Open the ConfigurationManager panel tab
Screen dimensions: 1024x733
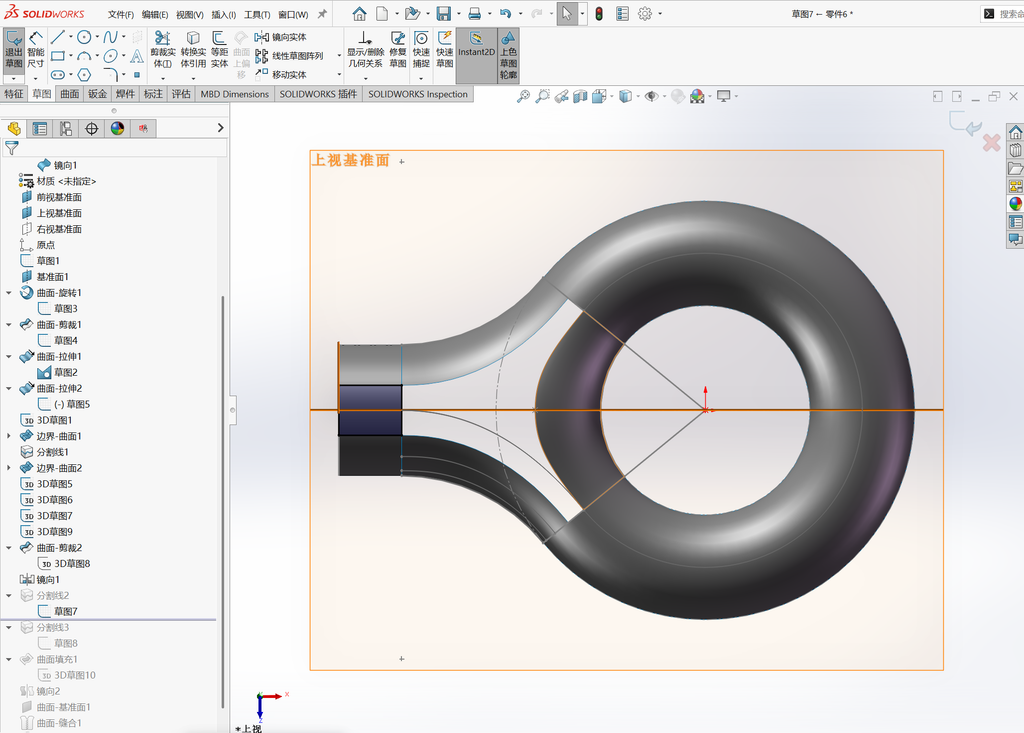pyautogui.click(x=66, y=129)
